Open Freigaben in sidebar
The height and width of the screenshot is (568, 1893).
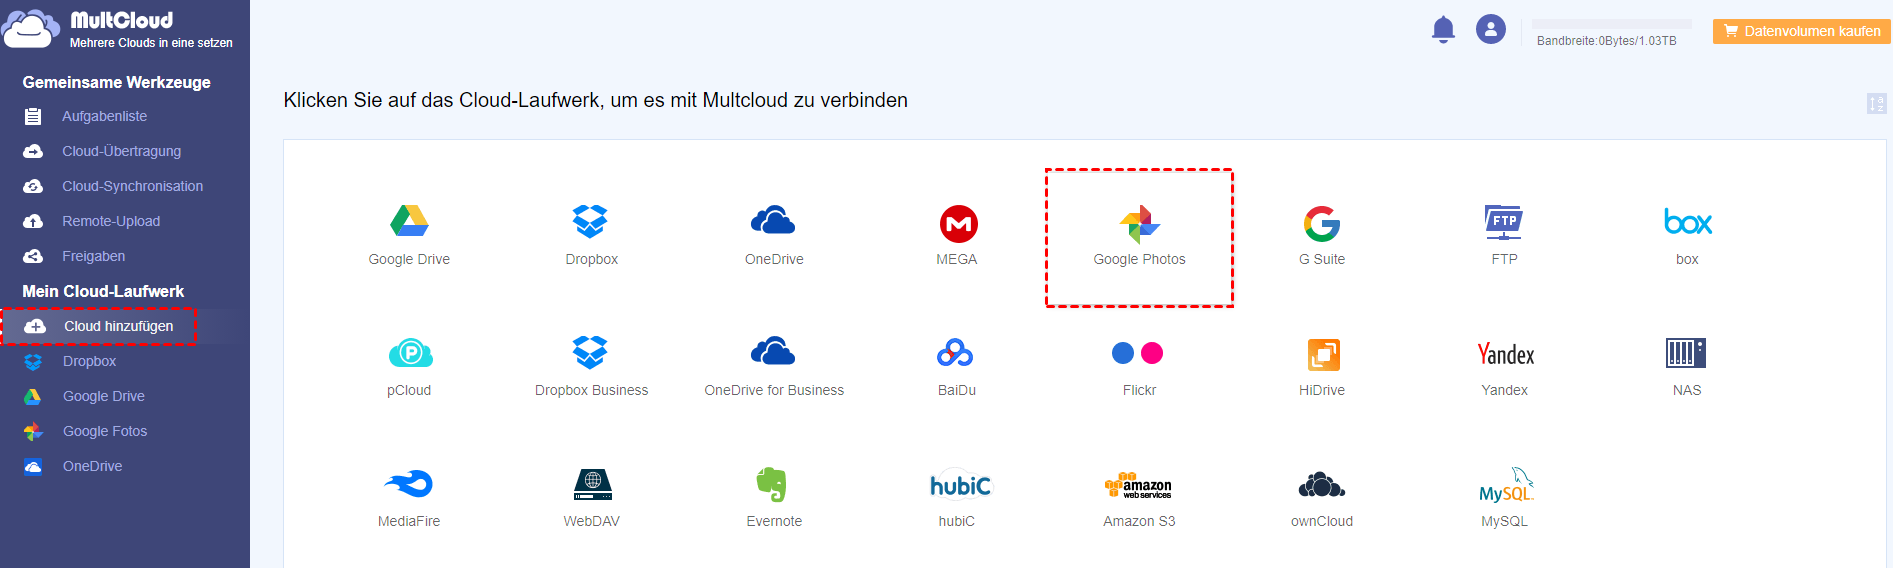(93, 256)
